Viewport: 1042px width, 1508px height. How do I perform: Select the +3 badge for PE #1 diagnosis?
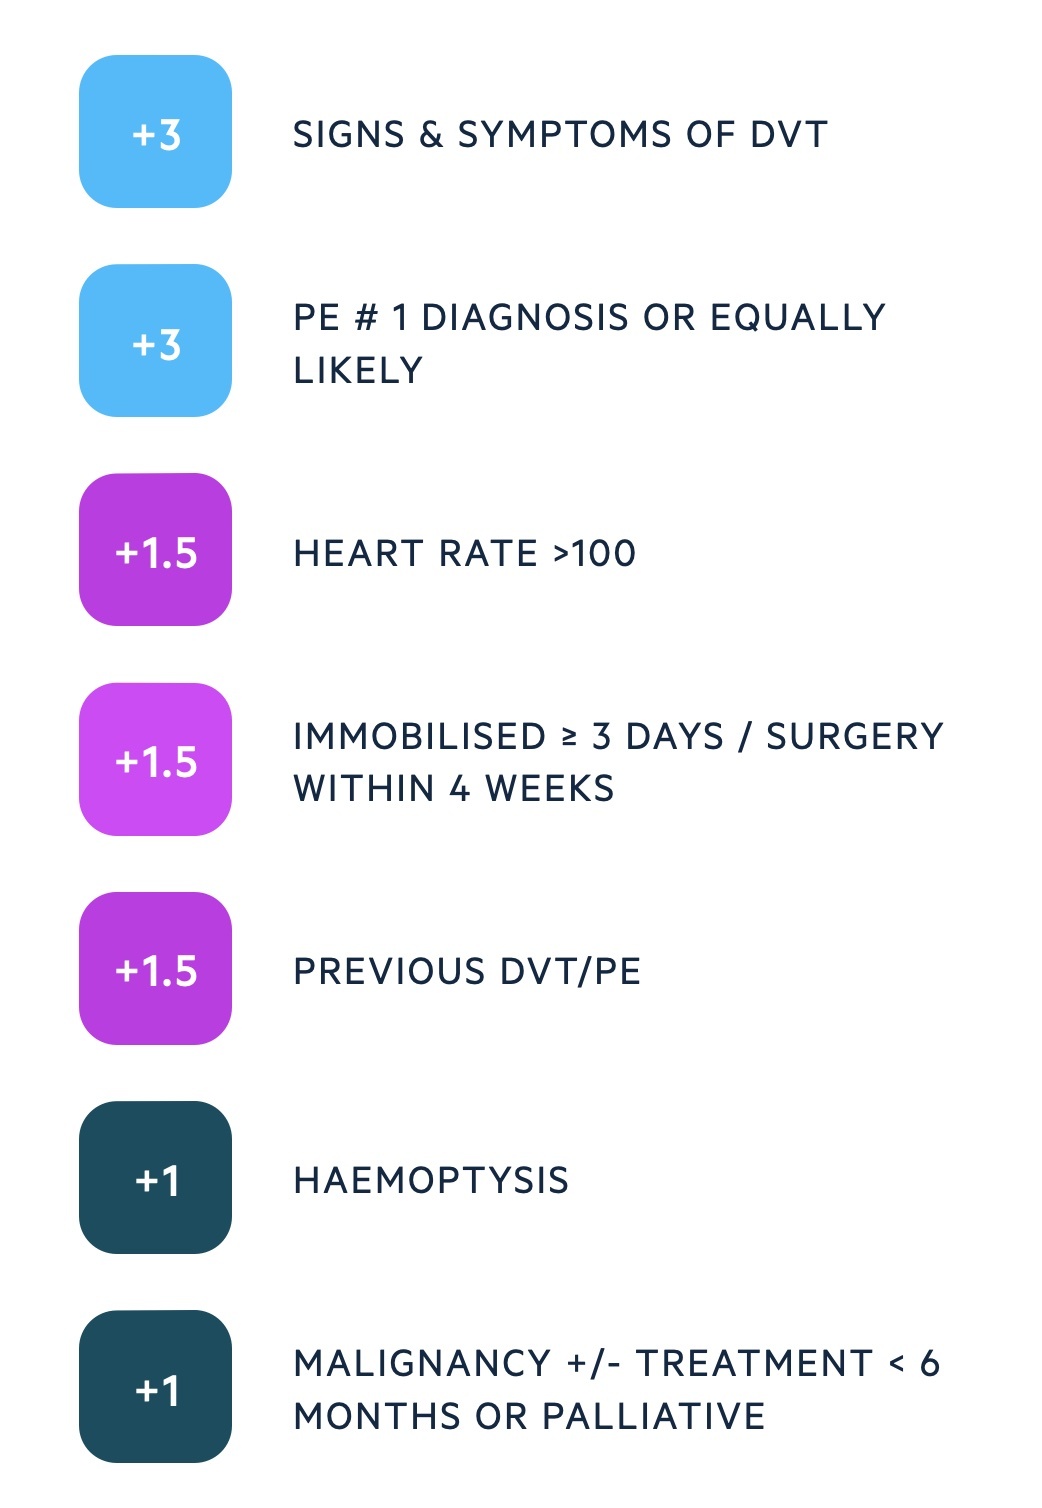(x=155, y=341)
